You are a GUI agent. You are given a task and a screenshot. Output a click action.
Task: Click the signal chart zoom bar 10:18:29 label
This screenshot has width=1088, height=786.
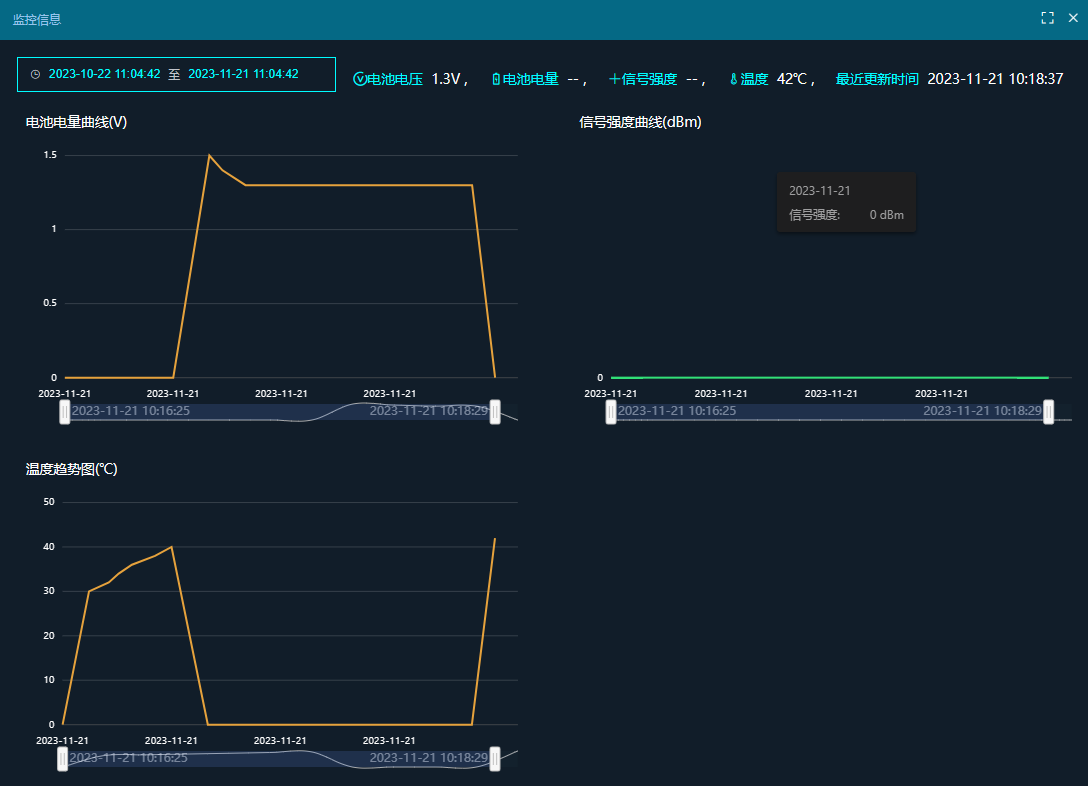coord(982,411)
